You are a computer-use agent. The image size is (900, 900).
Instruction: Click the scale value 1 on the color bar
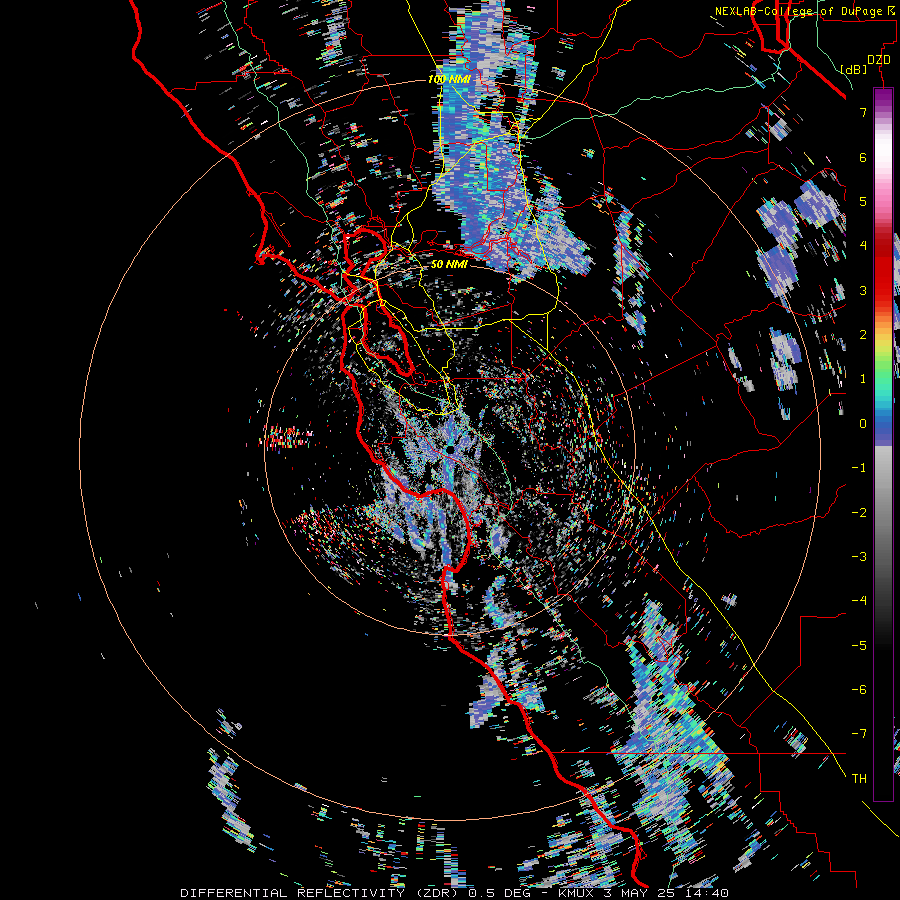click(863, 379)
